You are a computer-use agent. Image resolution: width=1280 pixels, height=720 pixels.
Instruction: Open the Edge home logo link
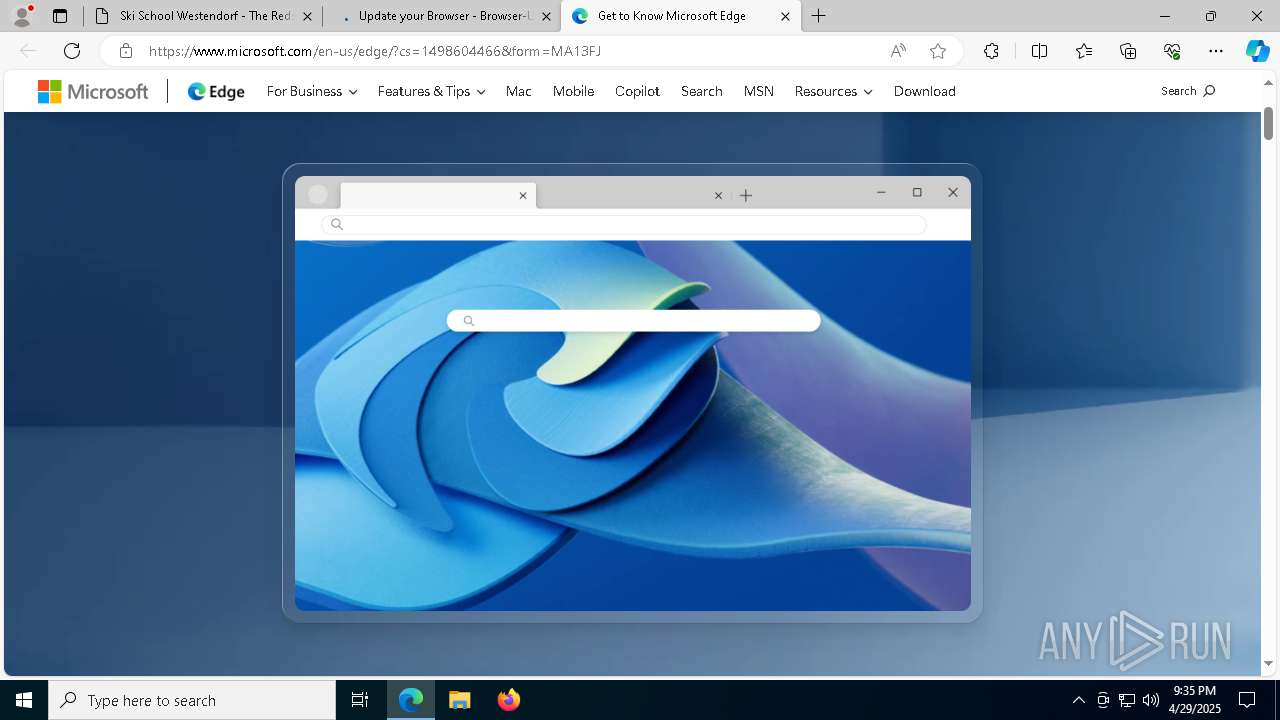(216, 91)
